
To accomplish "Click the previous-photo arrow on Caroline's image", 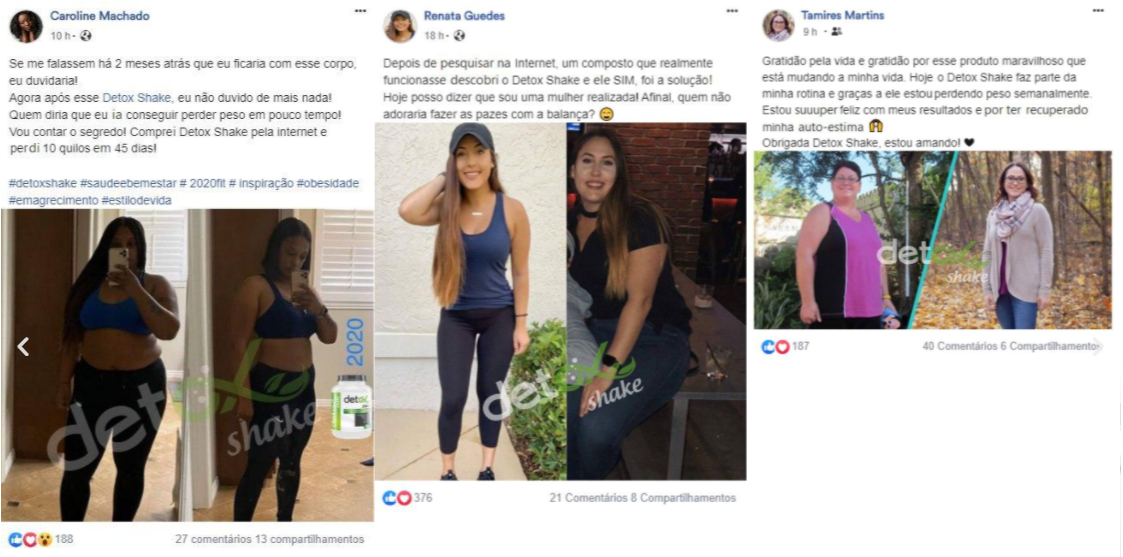I will 23,347.
